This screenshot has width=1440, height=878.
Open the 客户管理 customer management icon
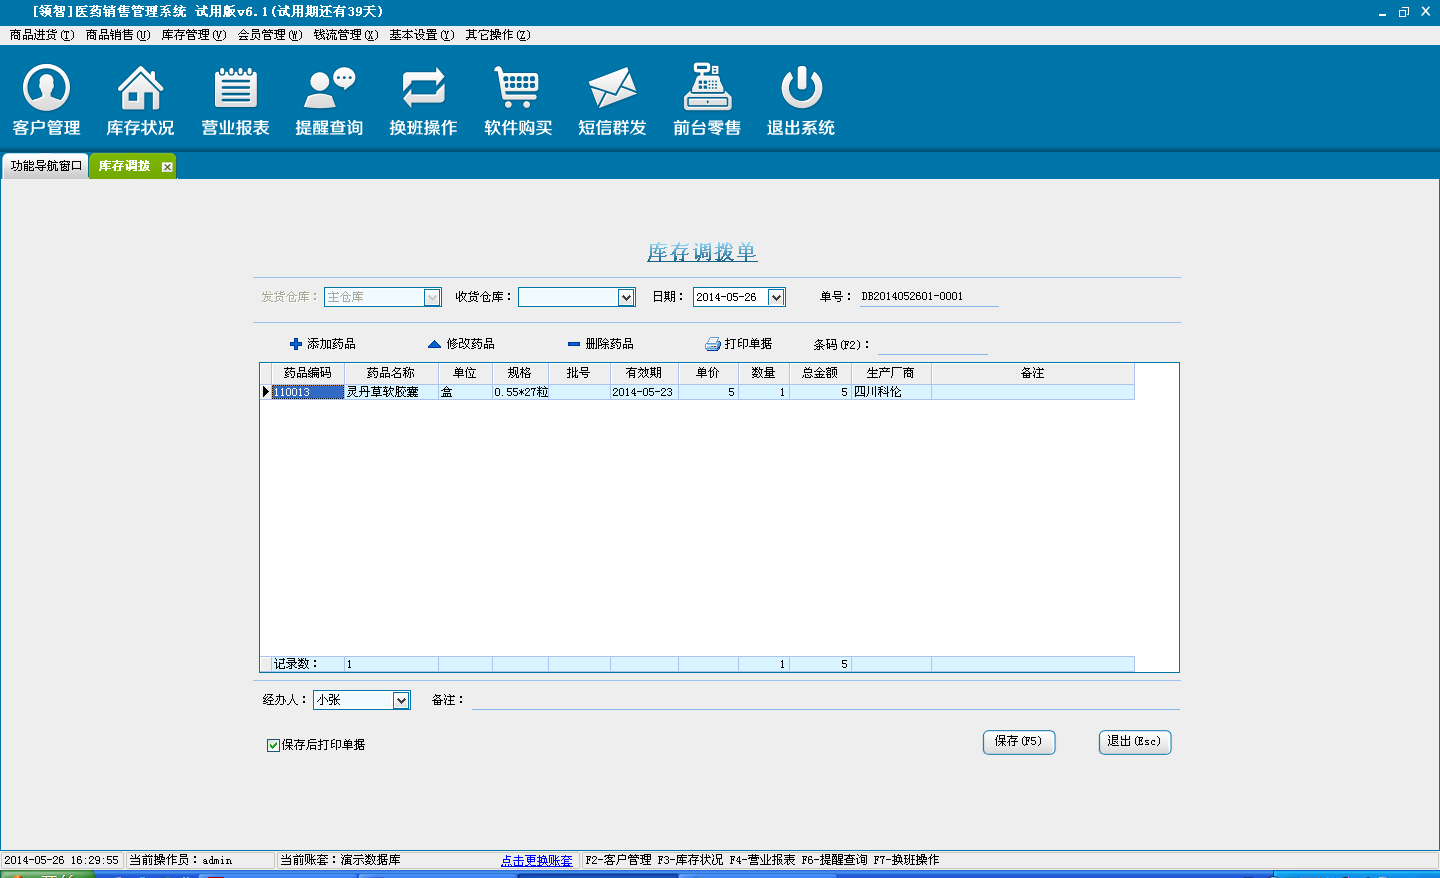pos(46,90)
